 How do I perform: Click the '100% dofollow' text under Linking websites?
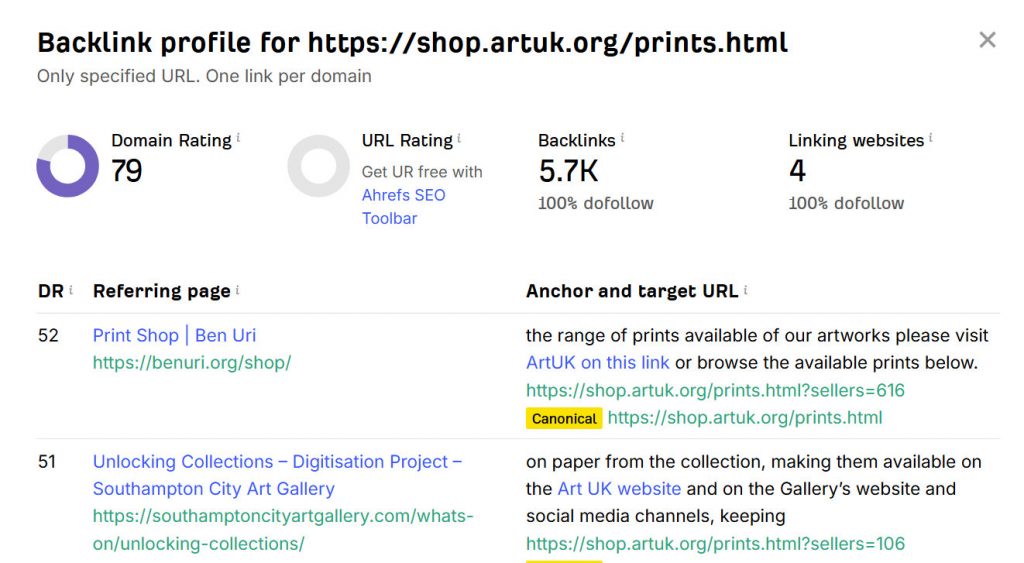[846, 203]
